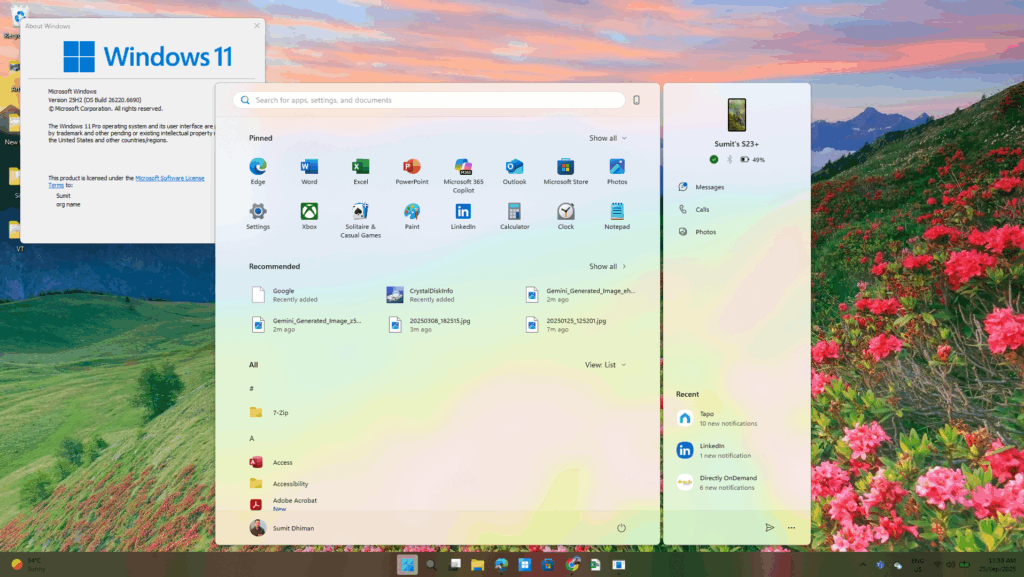Launch Microsoft 365 Copilot
Screen dimensions: 1024x577
point(463,168)
